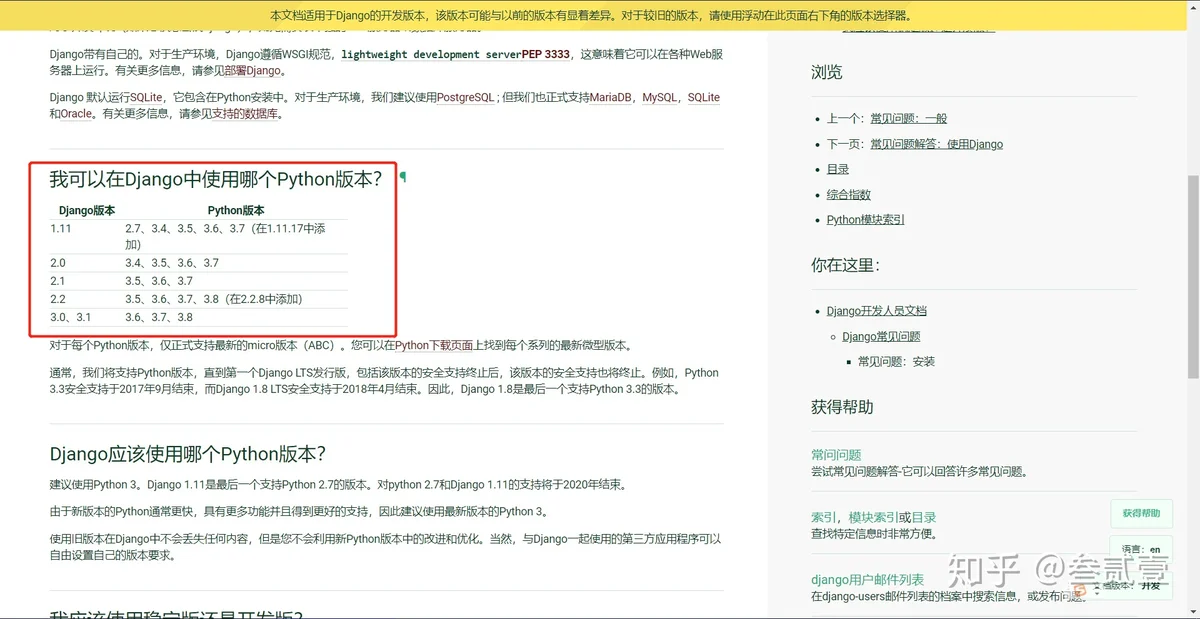Image resolution: width=1200 pixels, height=619 pixels.
Task: Open the 索引 link in the help section
Action: pos(823,517)
